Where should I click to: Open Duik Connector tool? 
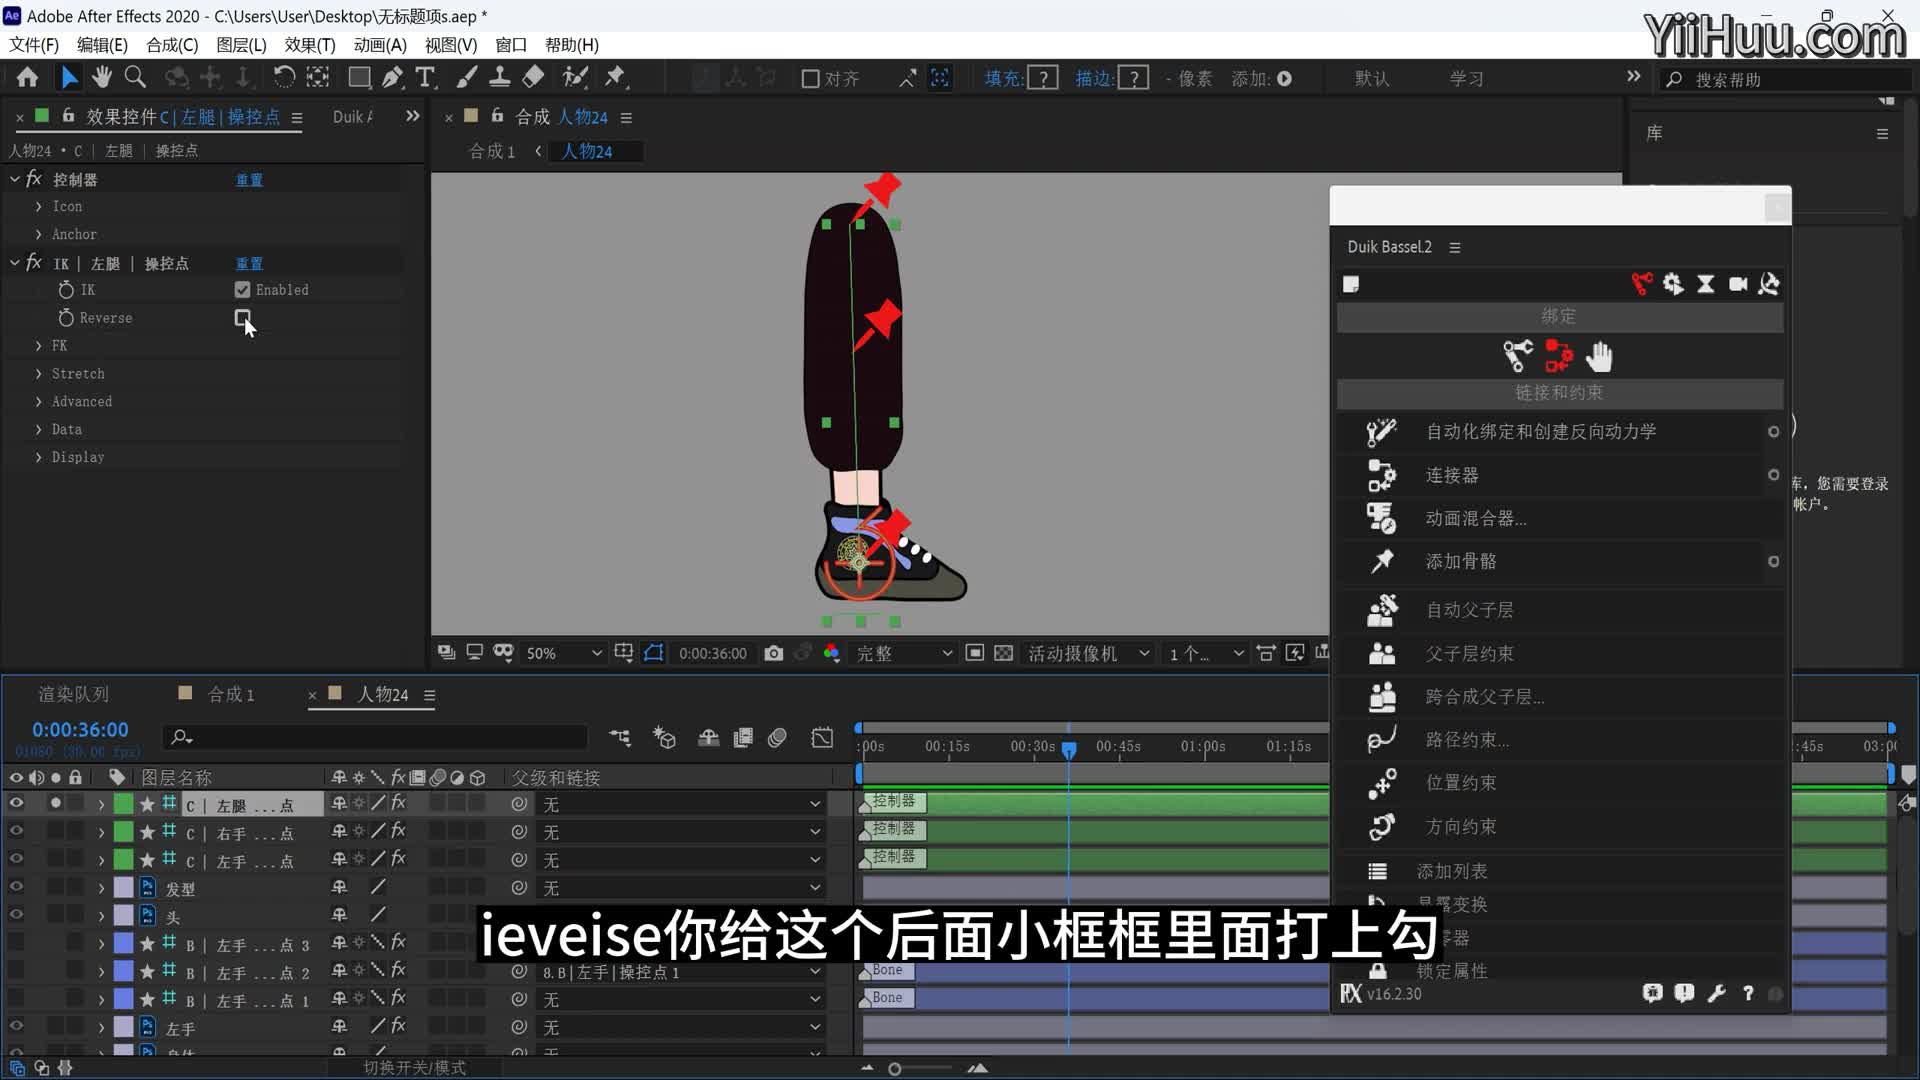(x=1381, y=475)
